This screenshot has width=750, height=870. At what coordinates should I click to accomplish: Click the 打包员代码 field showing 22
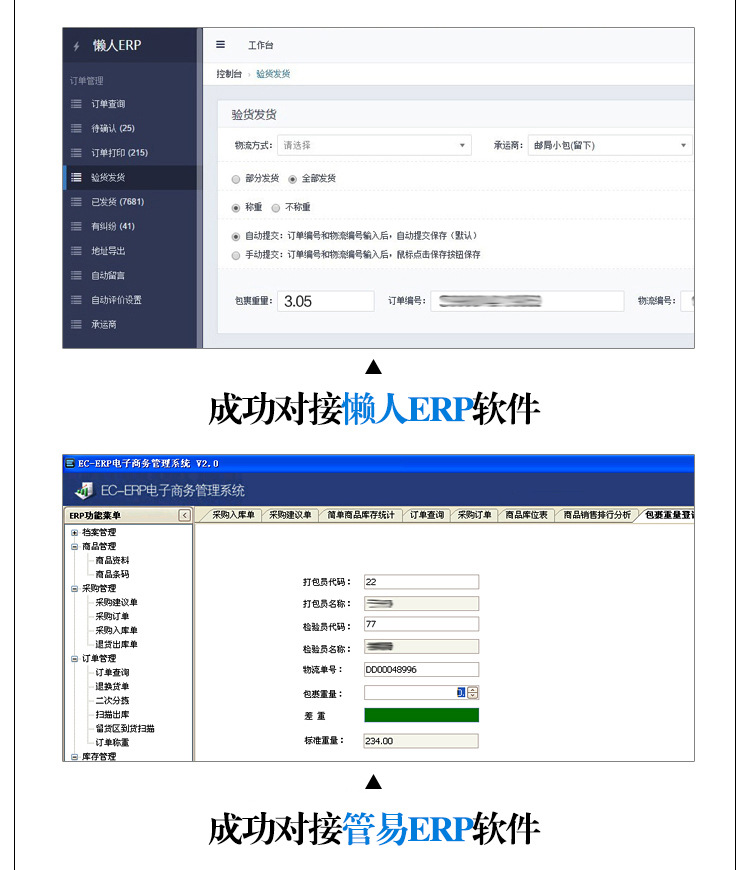tap(421, 581)
